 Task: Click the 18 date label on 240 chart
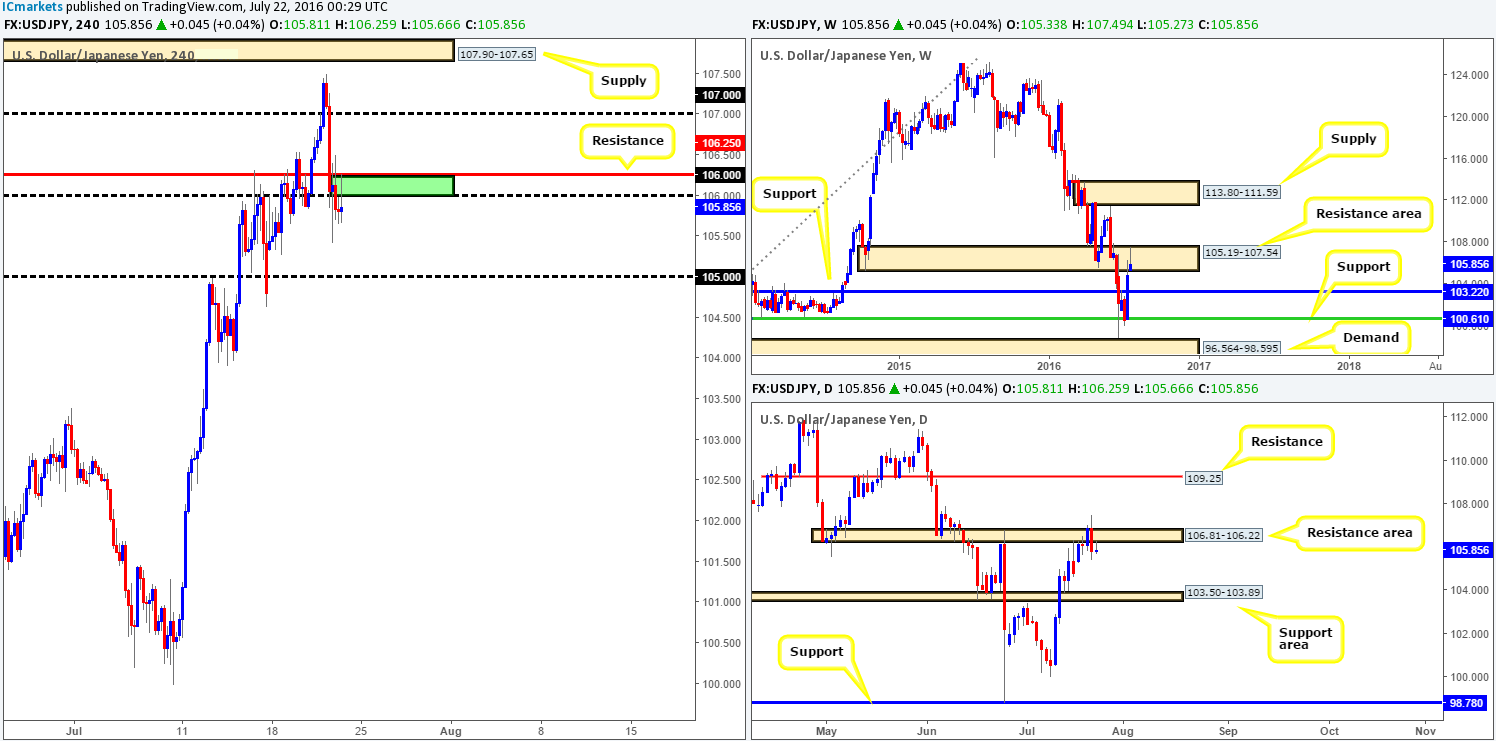[270, 729]
